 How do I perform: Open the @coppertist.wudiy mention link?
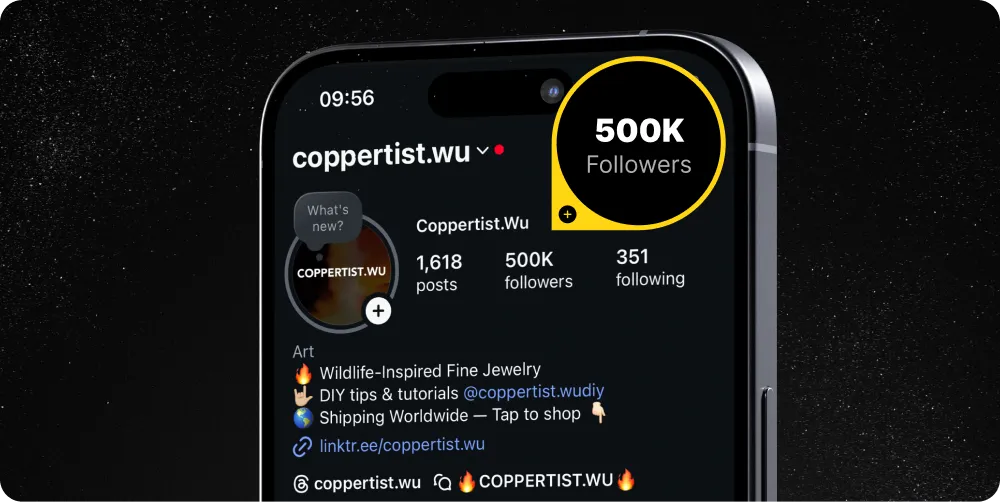pos(533,392)
